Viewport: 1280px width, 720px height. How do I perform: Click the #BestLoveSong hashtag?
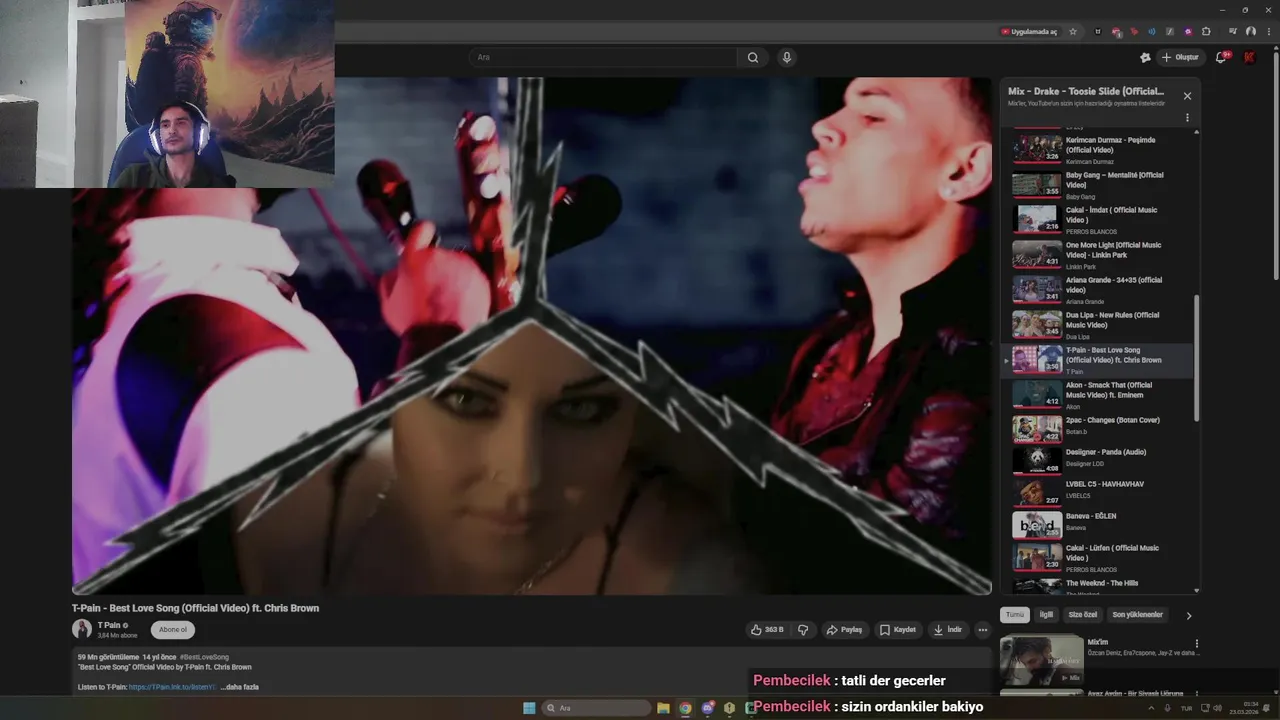pyautogui.click(x=204, y=657)
